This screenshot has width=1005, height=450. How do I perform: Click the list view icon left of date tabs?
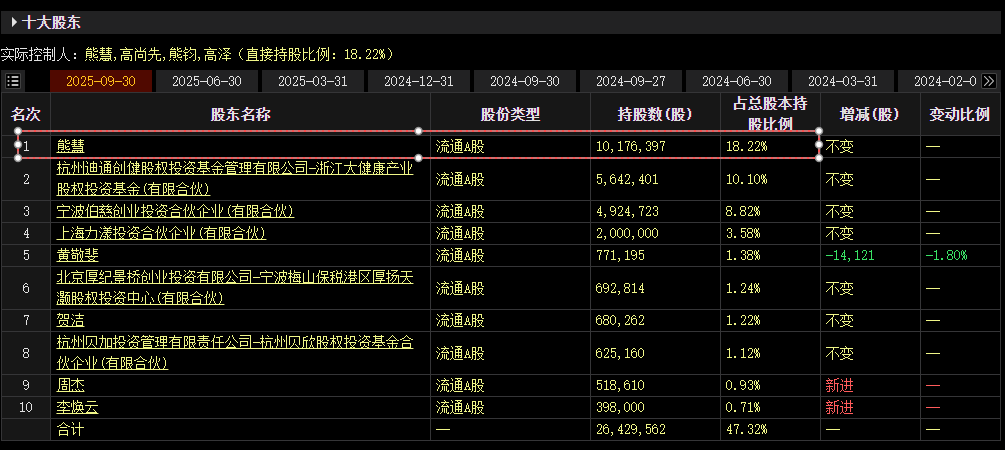pyautogui.click(x=13, y=81)
